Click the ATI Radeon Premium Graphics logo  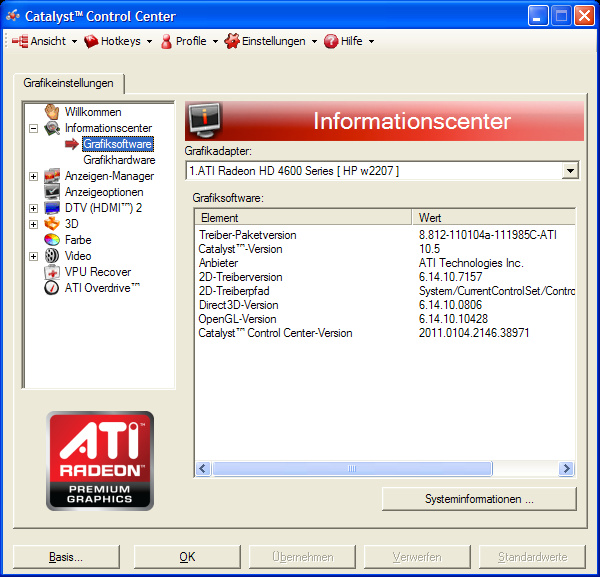click(100, 461)
